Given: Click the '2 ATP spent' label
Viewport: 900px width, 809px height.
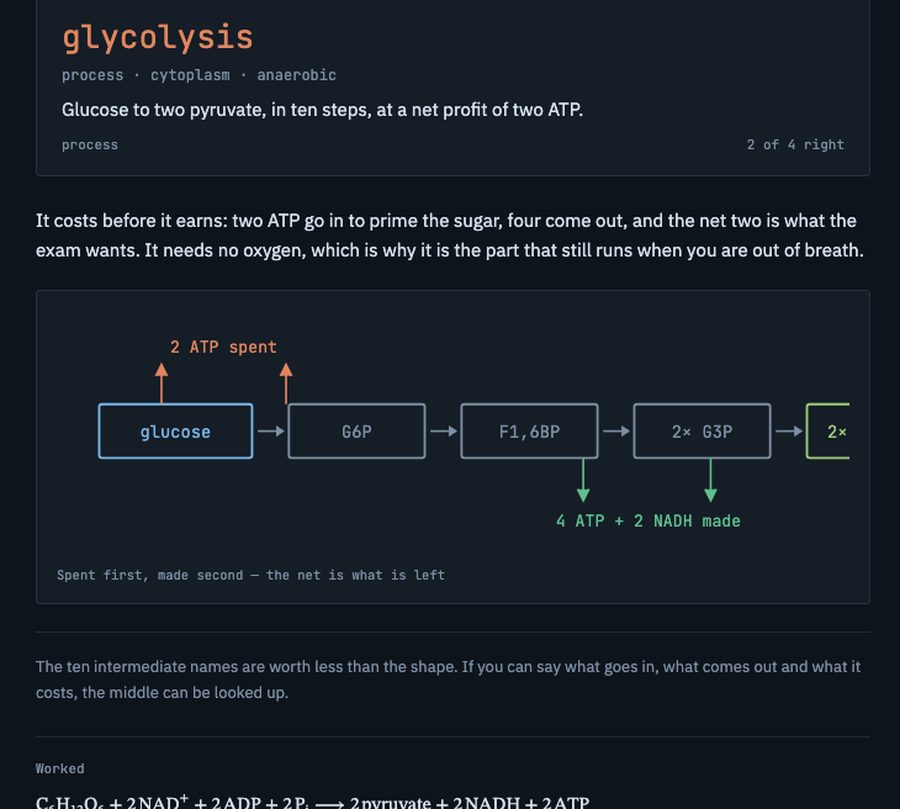Looking at the screenshot, I should [223, 347].
